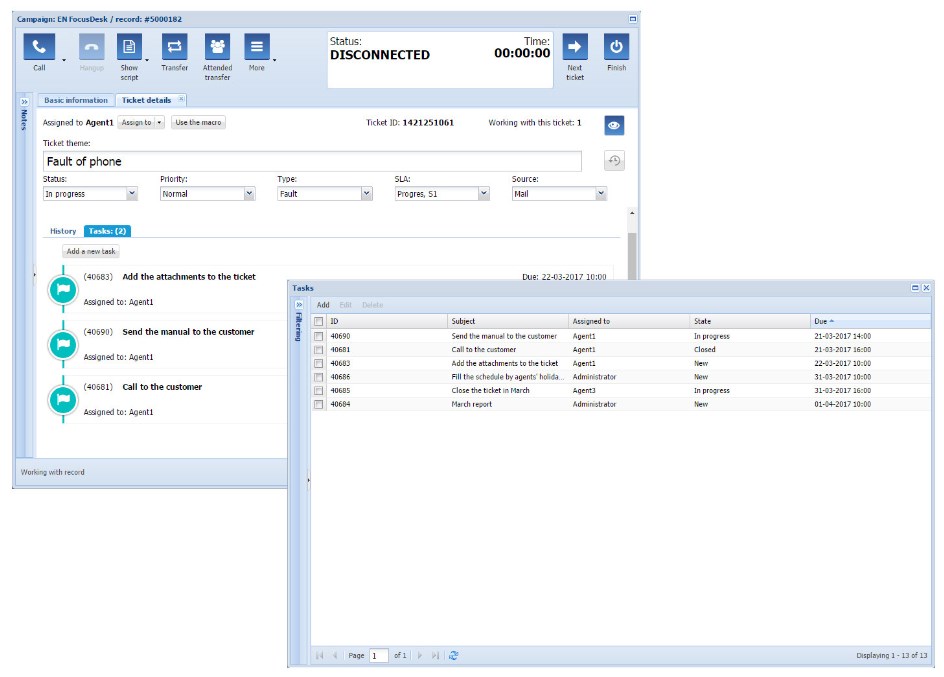
Task: Open the SLA dropdown Progres, S1
Action: point(441,194)
